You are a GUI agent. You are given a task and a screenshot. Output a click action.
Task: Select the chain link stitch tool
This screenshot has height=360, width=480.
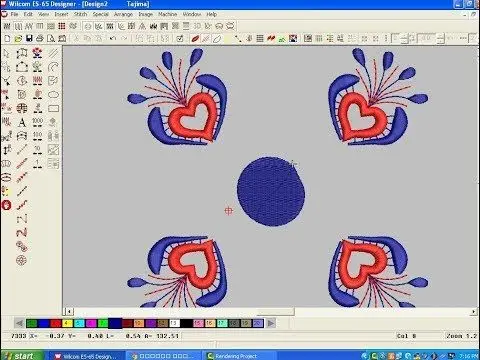[22, 246]
